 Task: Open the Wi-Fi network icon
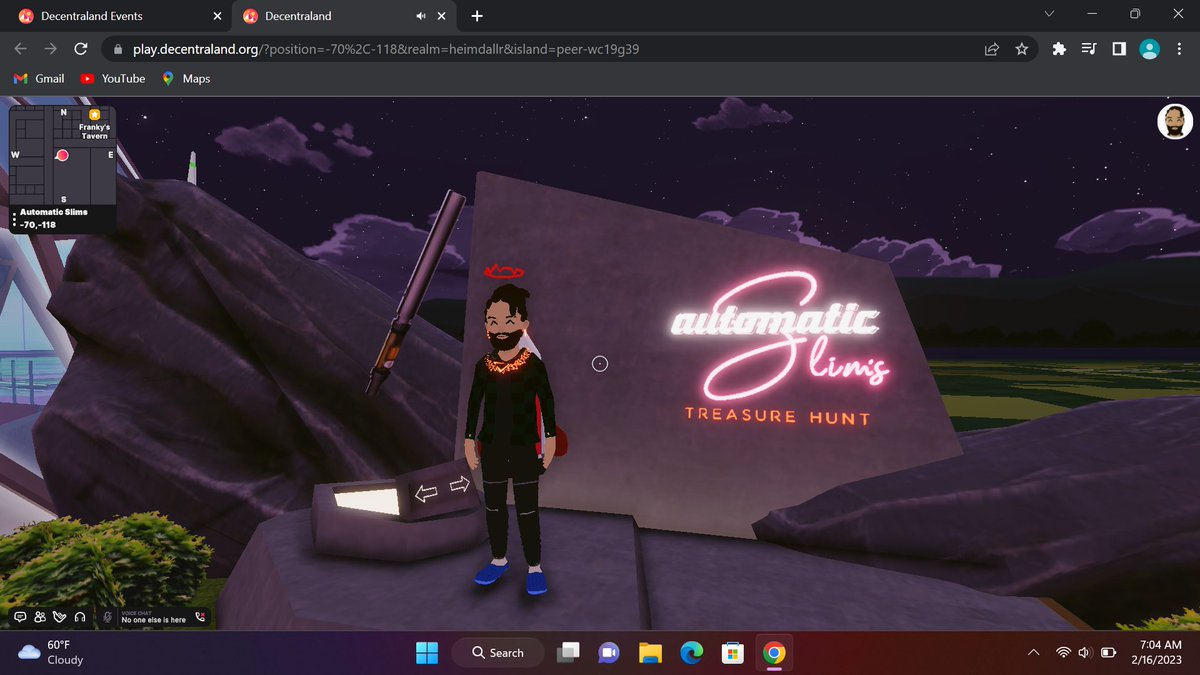tap(1063, 653)
